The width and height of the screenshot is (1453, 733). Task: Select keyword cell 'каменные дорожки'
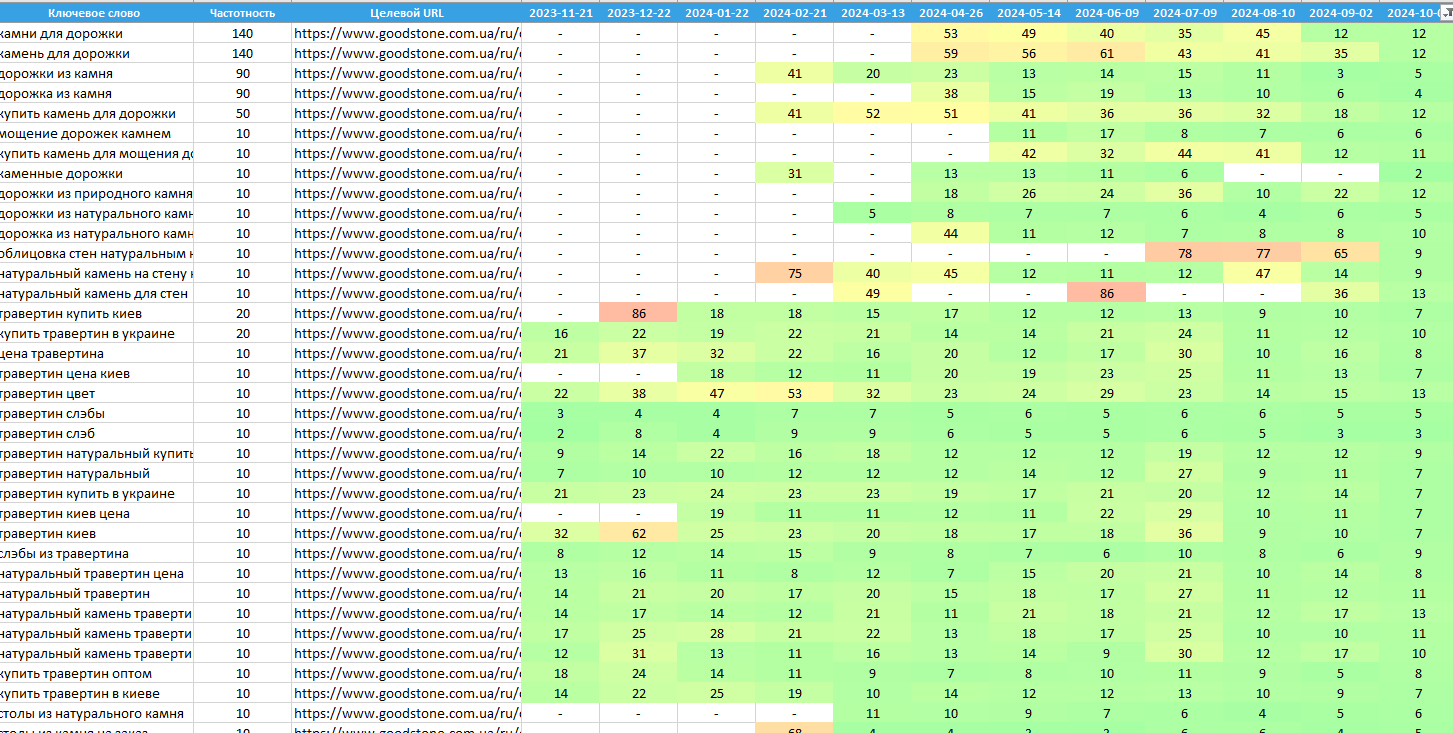[x=97, y=174]
